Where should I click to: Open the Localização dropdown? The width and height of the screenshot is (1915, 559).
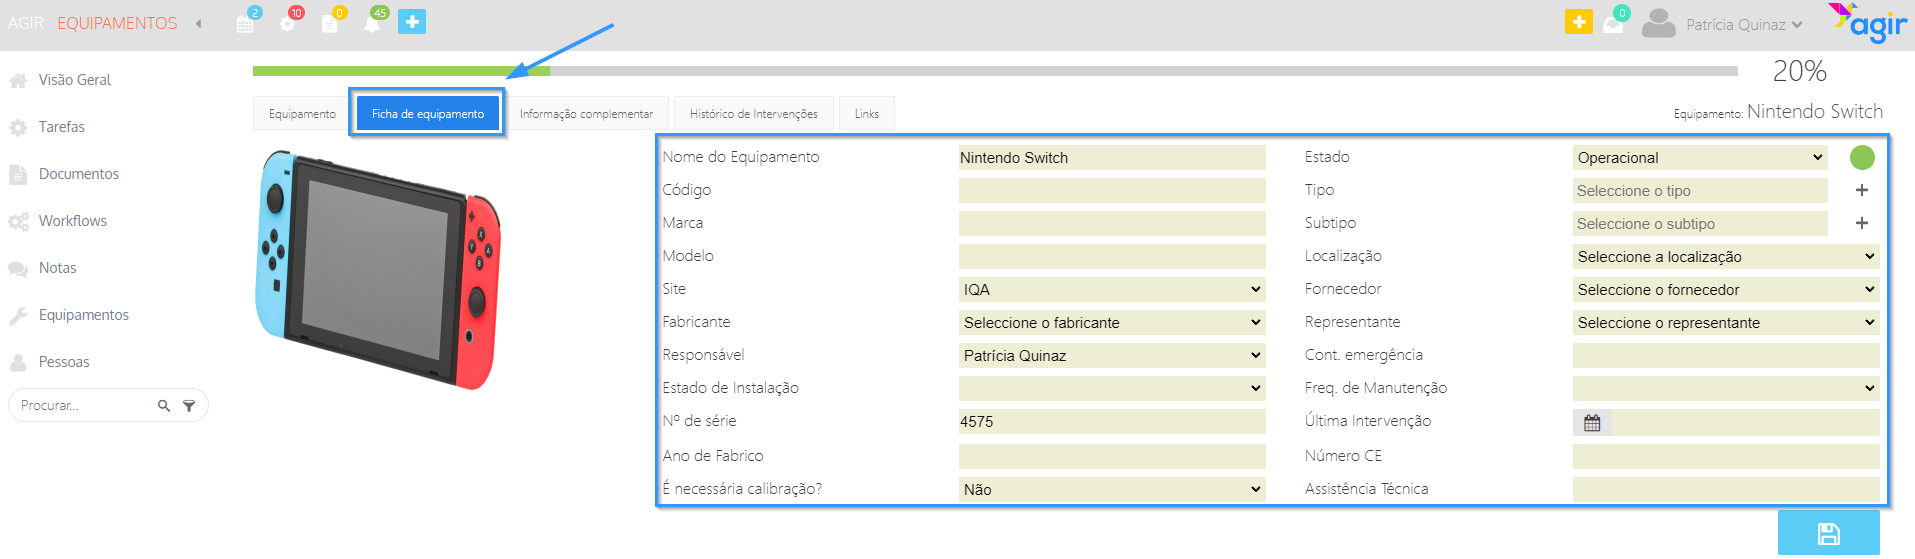tap(1726, 257)
